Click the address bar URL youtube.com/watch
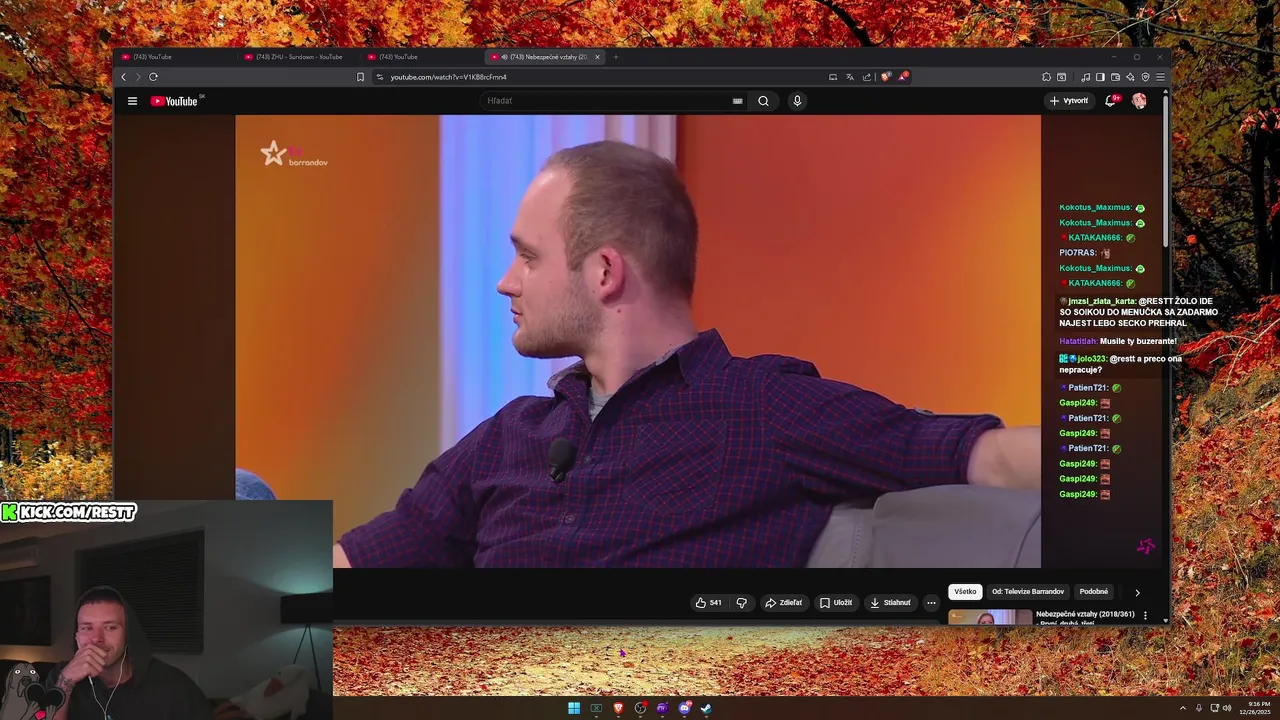Screen dimensions: 1280x720 (448, 77)
